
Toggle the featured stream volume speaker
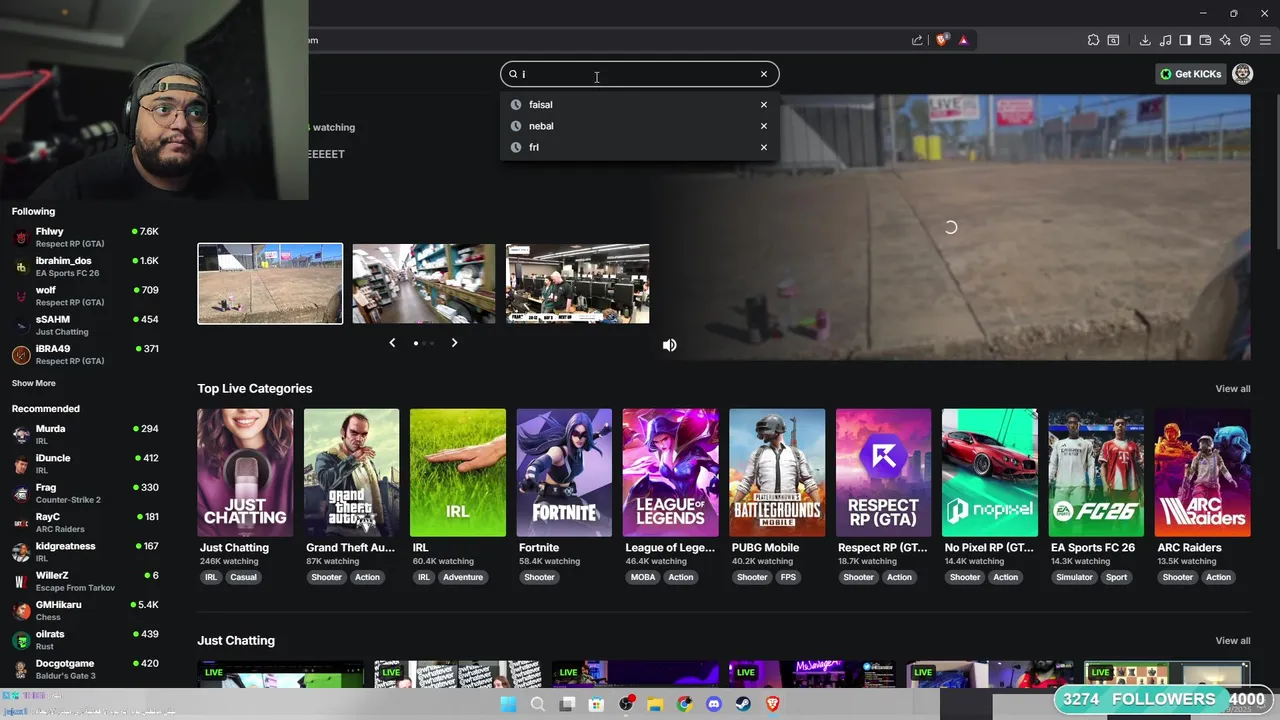[x=670, y=345]
